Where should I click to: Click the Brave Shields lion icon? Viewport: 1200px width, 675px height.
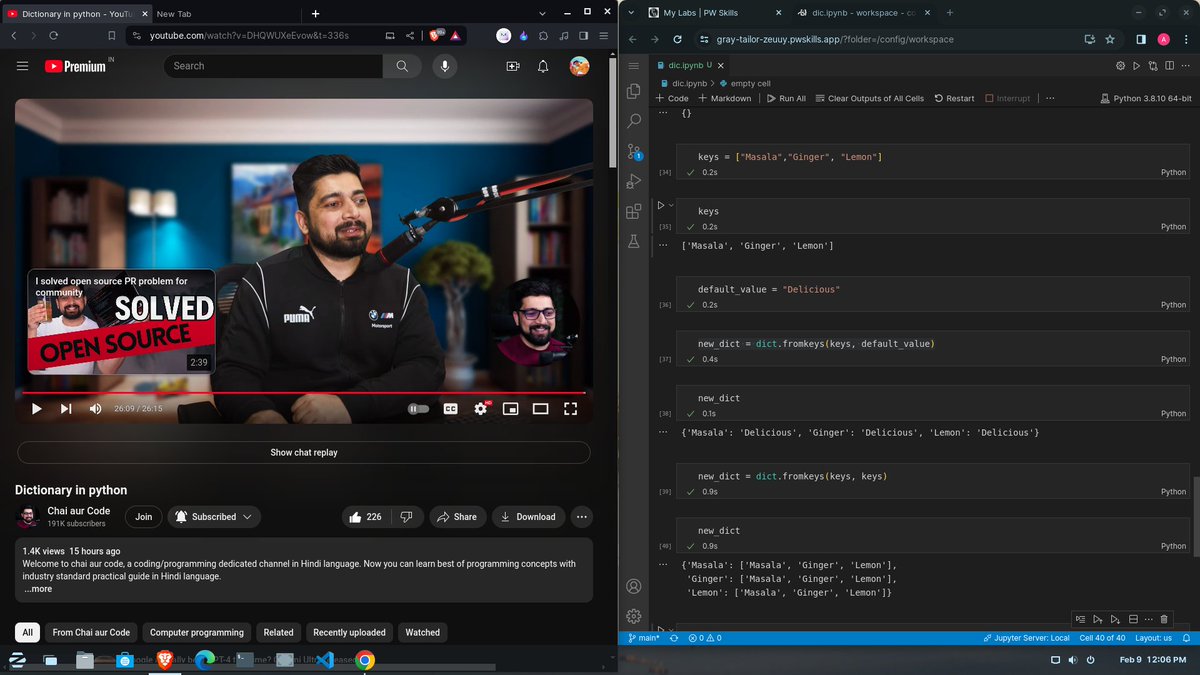[436, 35]
